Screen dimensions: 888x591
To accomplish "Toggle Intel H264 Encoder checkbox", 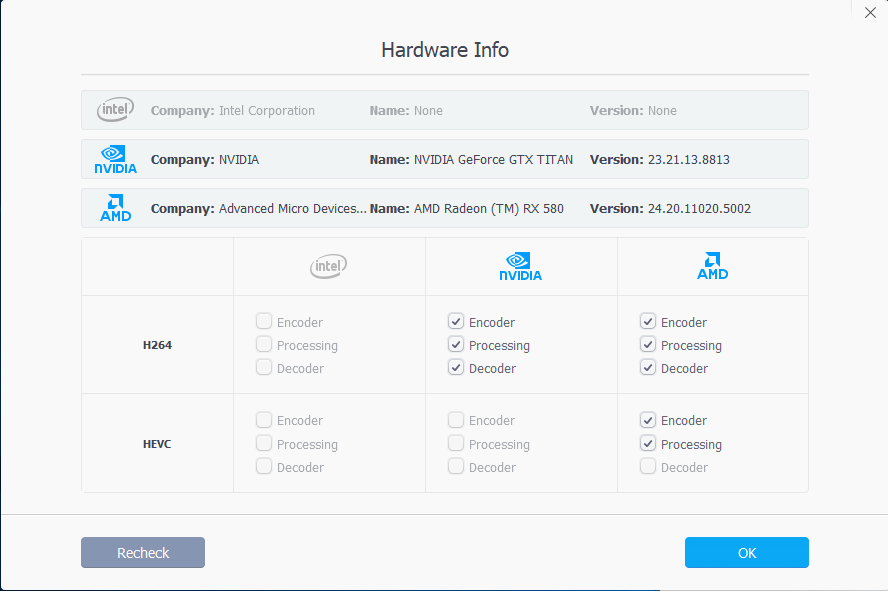I will pos(264,322).
